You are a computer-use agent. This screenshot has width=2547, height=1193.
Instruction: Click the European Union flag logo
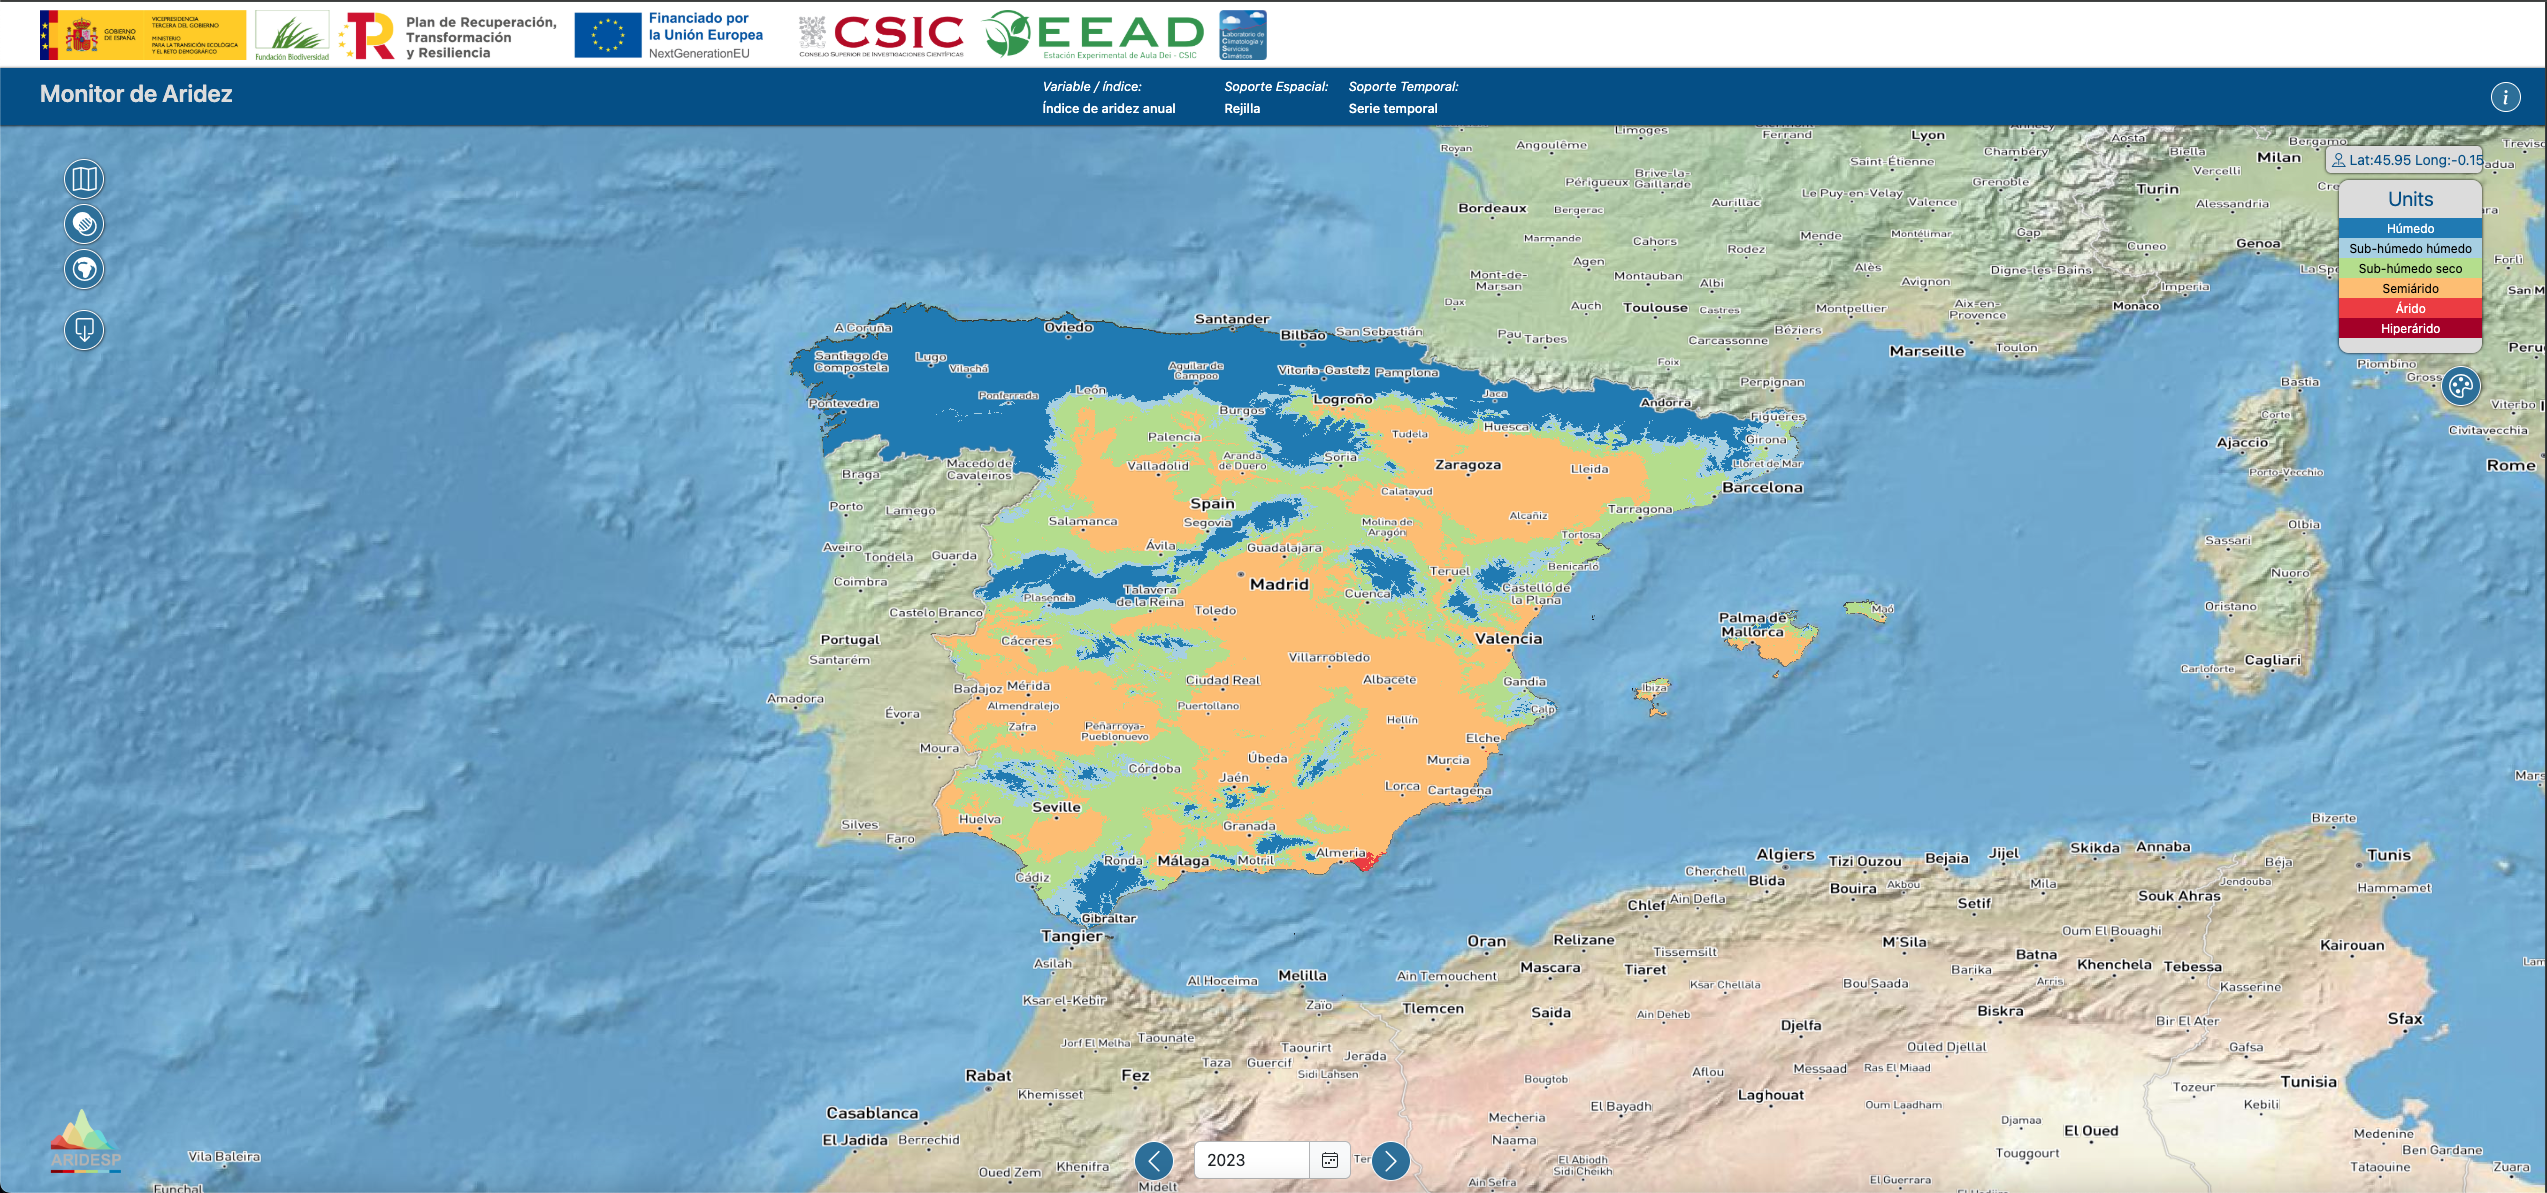[x=608, y=35]
